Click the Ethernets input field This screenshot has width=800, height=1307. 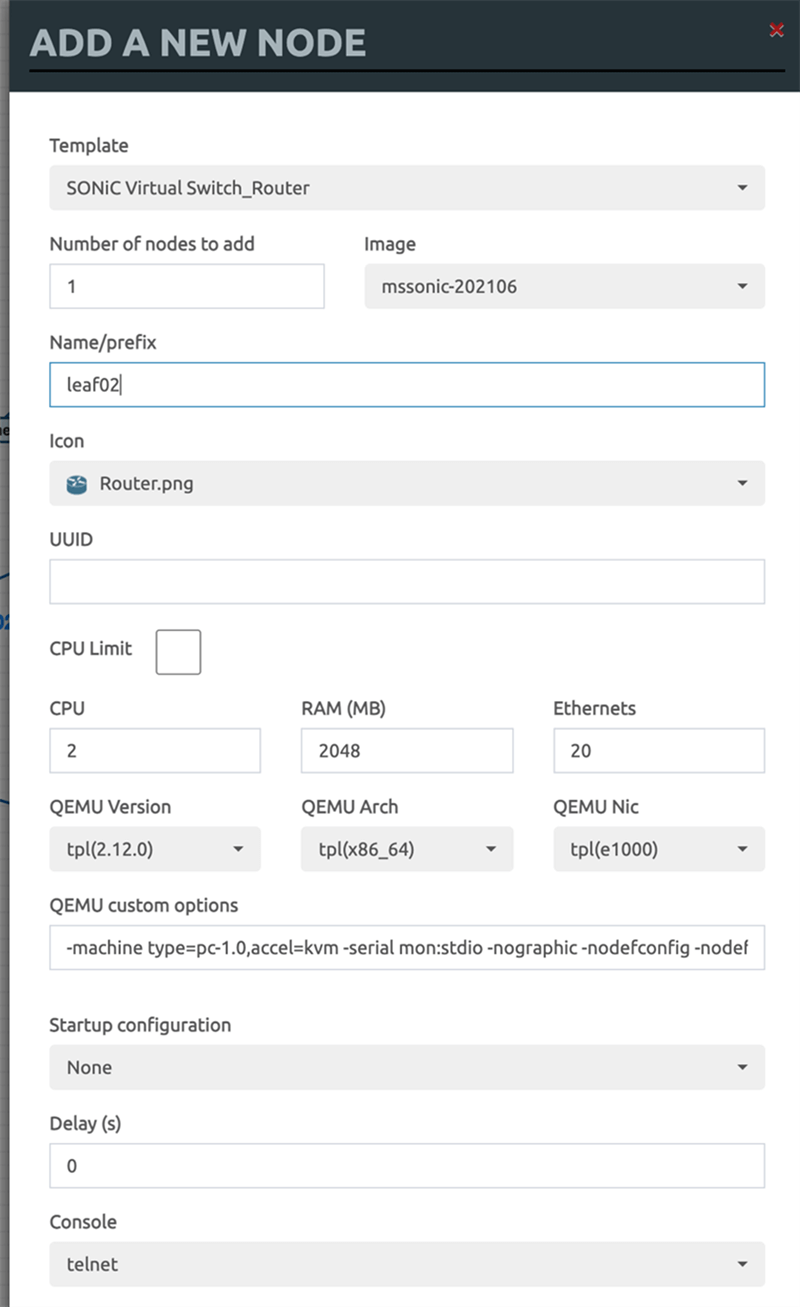658,751
